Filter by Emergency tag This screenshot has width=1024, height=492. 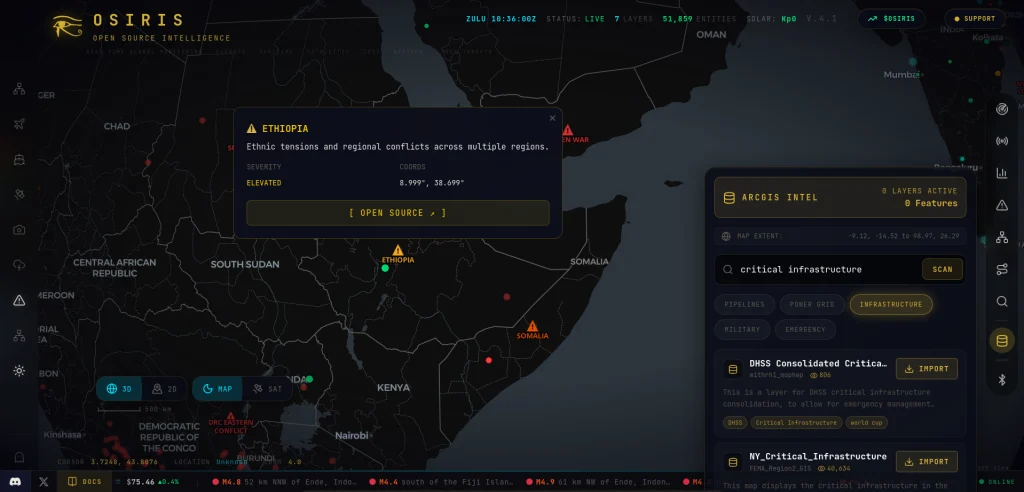pyautogui.click(x=805, y=329)
